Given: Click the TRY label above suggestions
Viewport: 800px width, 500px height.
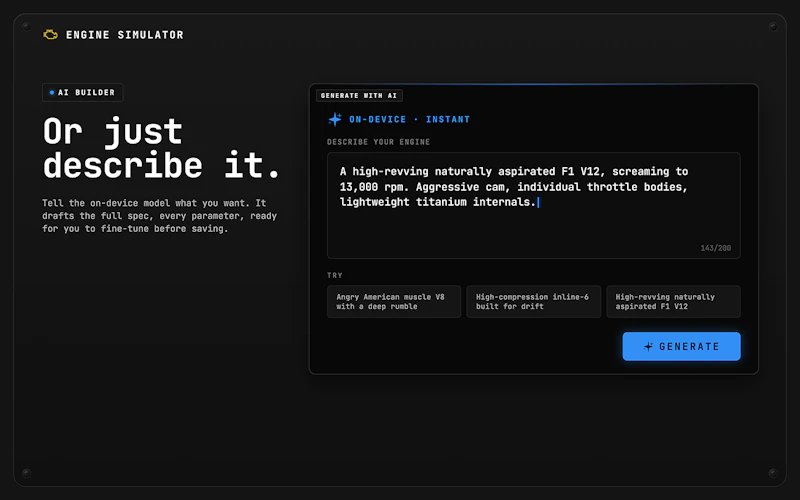Looking at the screenshot, I should 335,275.
